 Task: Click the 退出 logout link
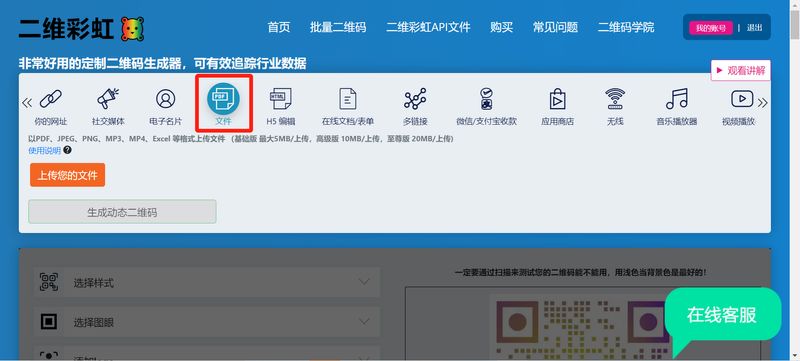point(754,28)
